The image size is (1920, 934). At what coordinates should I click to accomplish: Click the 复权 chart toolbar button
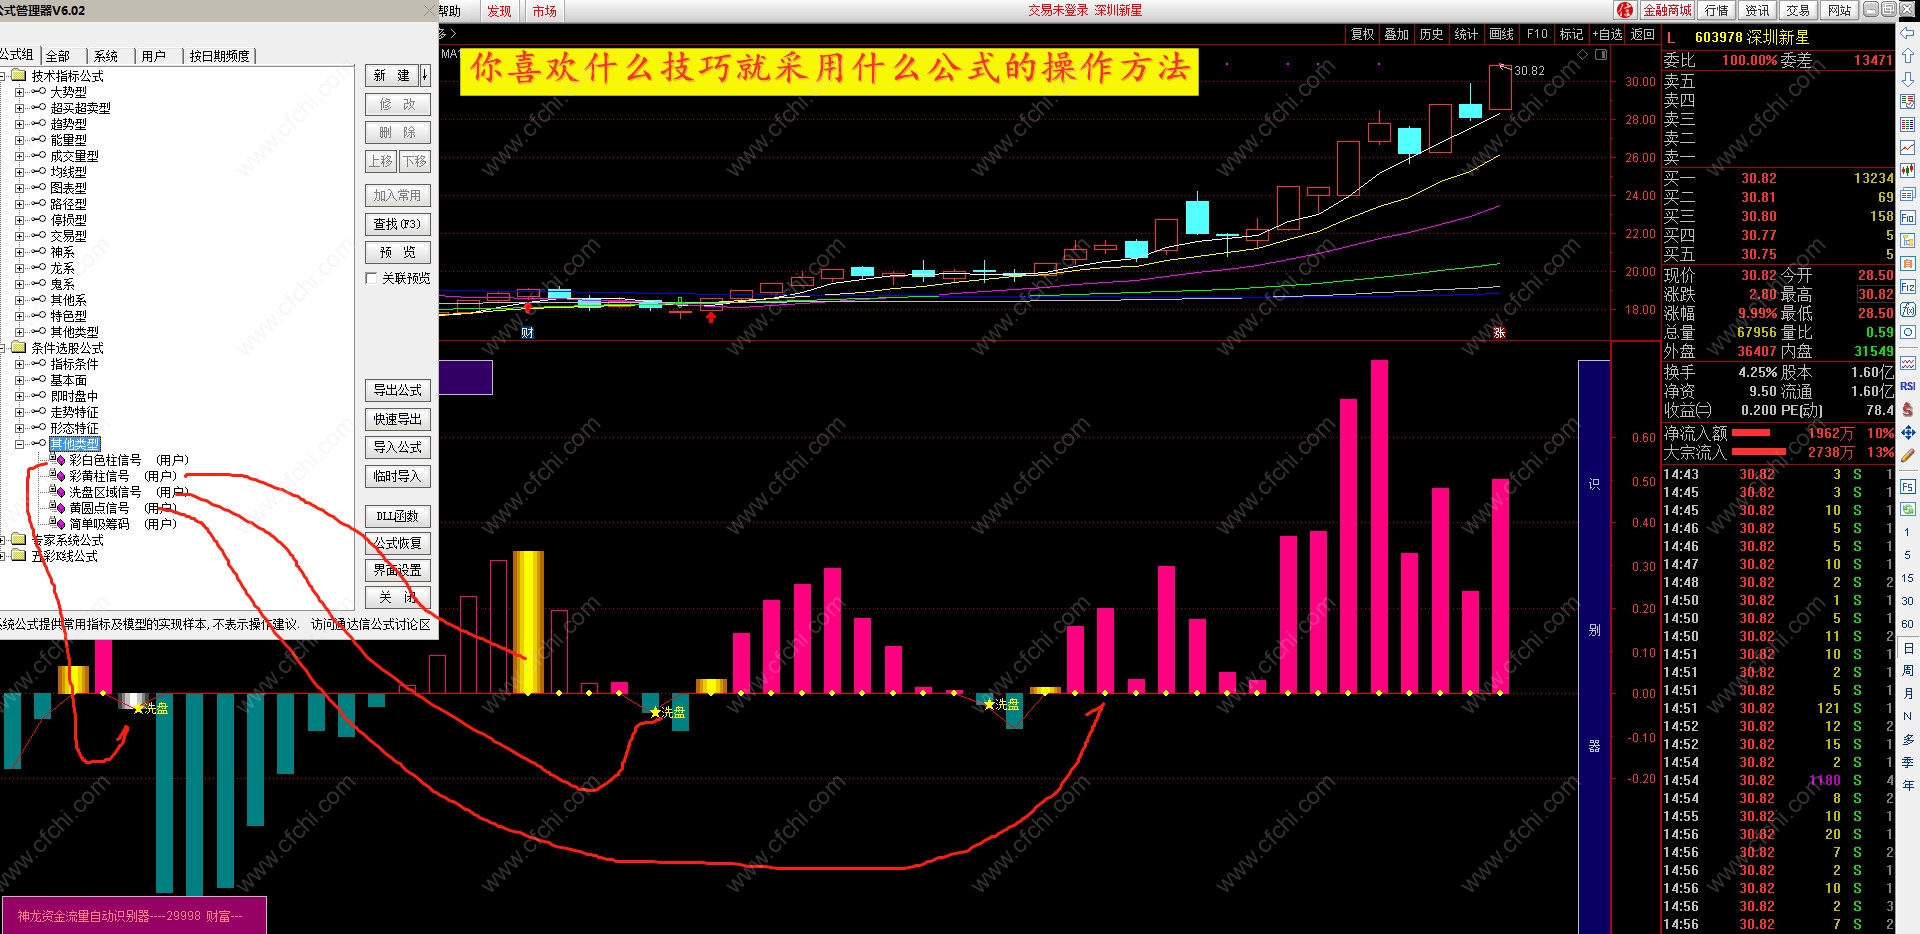coord(1363,34)
